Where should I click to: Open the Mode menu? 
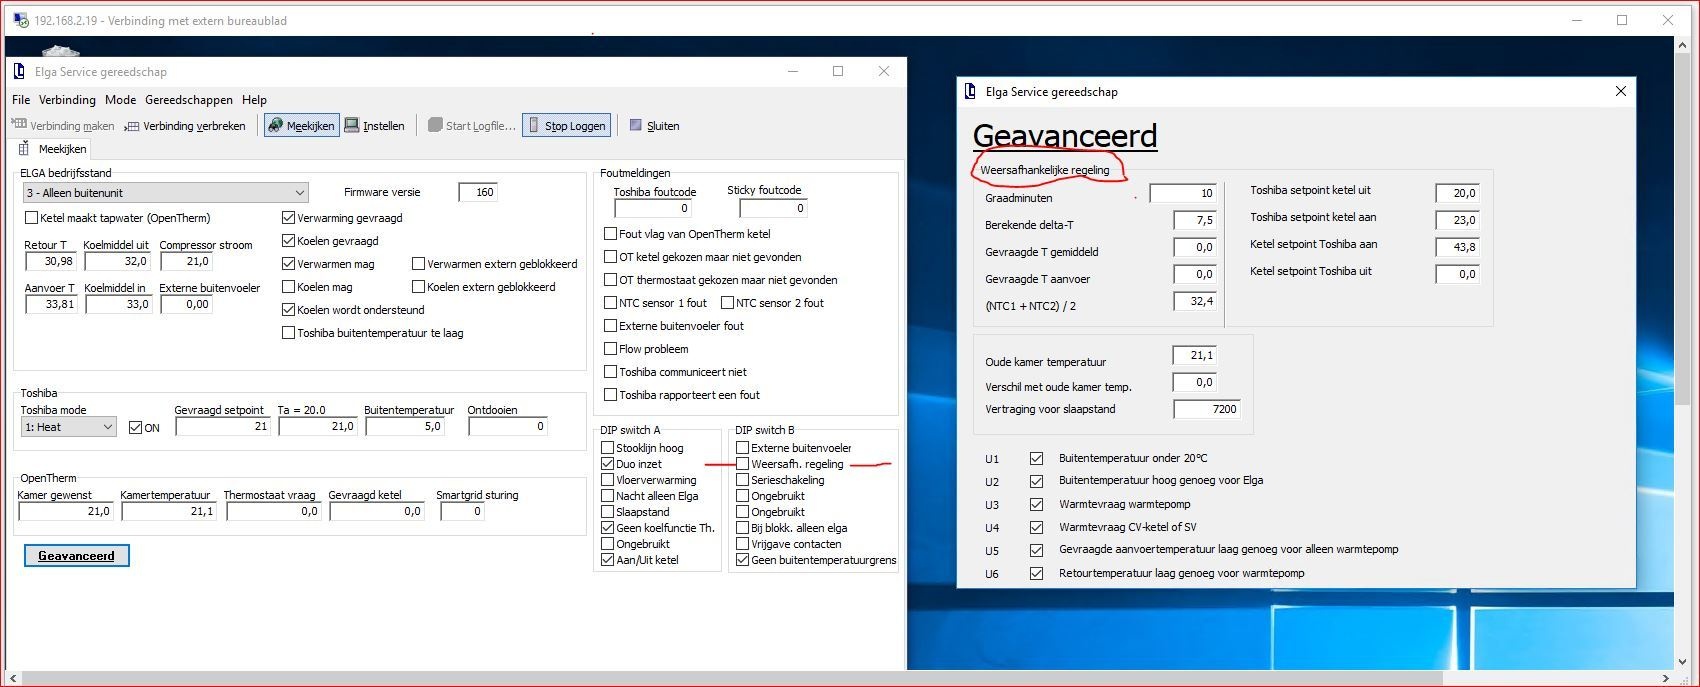(120, 100)
